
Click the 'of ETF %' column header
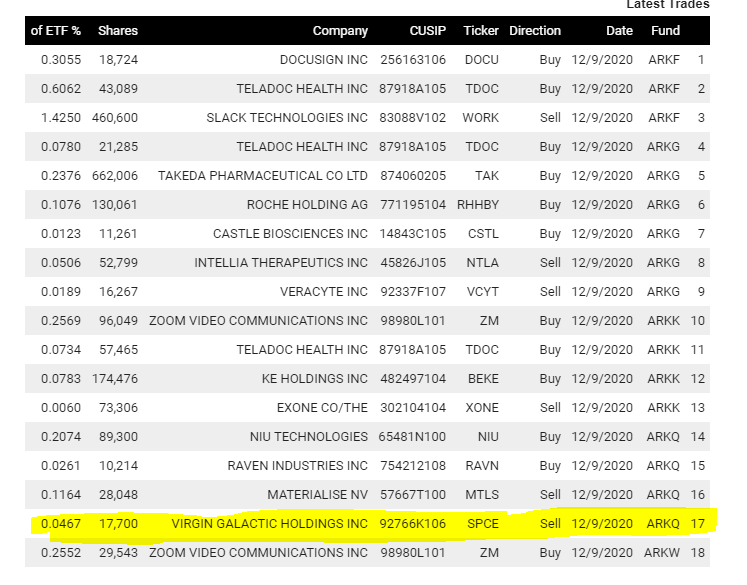tap(56, 31)
